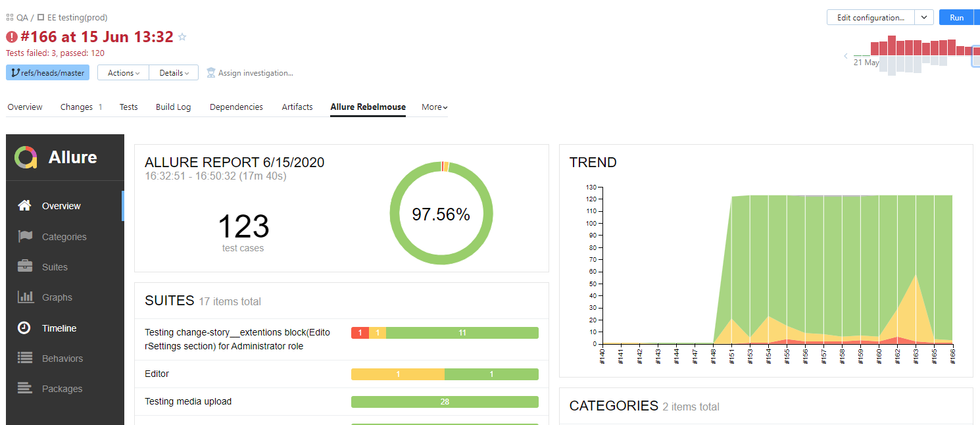Image resolution: width=980 pixels, height=425 pixels.
Task: Click the blue Run button
Action: pyautogui.click(x=958, y=18)
